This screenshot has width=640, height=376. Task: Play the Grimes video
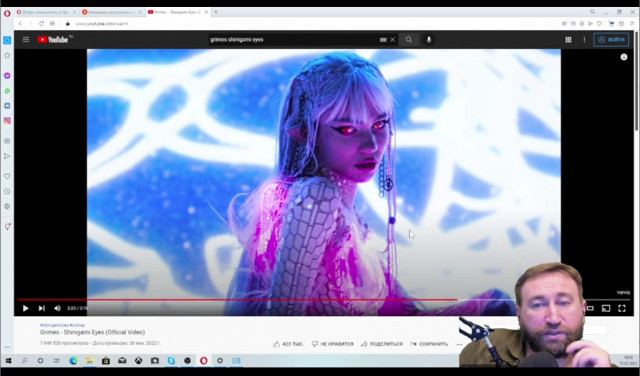point(25,308)
